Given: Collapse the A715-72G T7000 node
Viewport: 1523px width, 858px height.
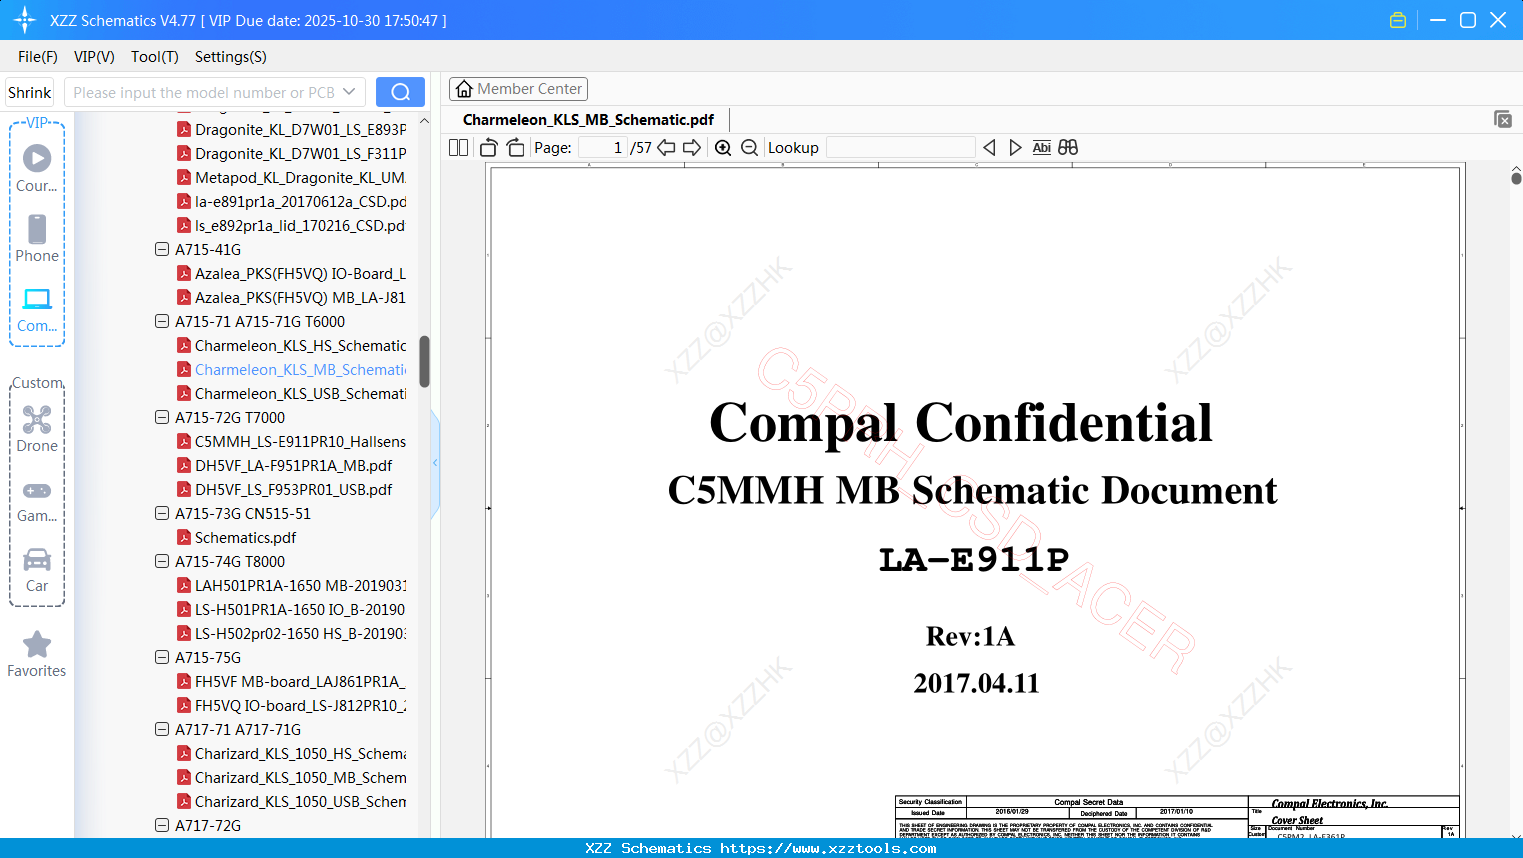Looking at the screenshot, I should pos(162,417).
